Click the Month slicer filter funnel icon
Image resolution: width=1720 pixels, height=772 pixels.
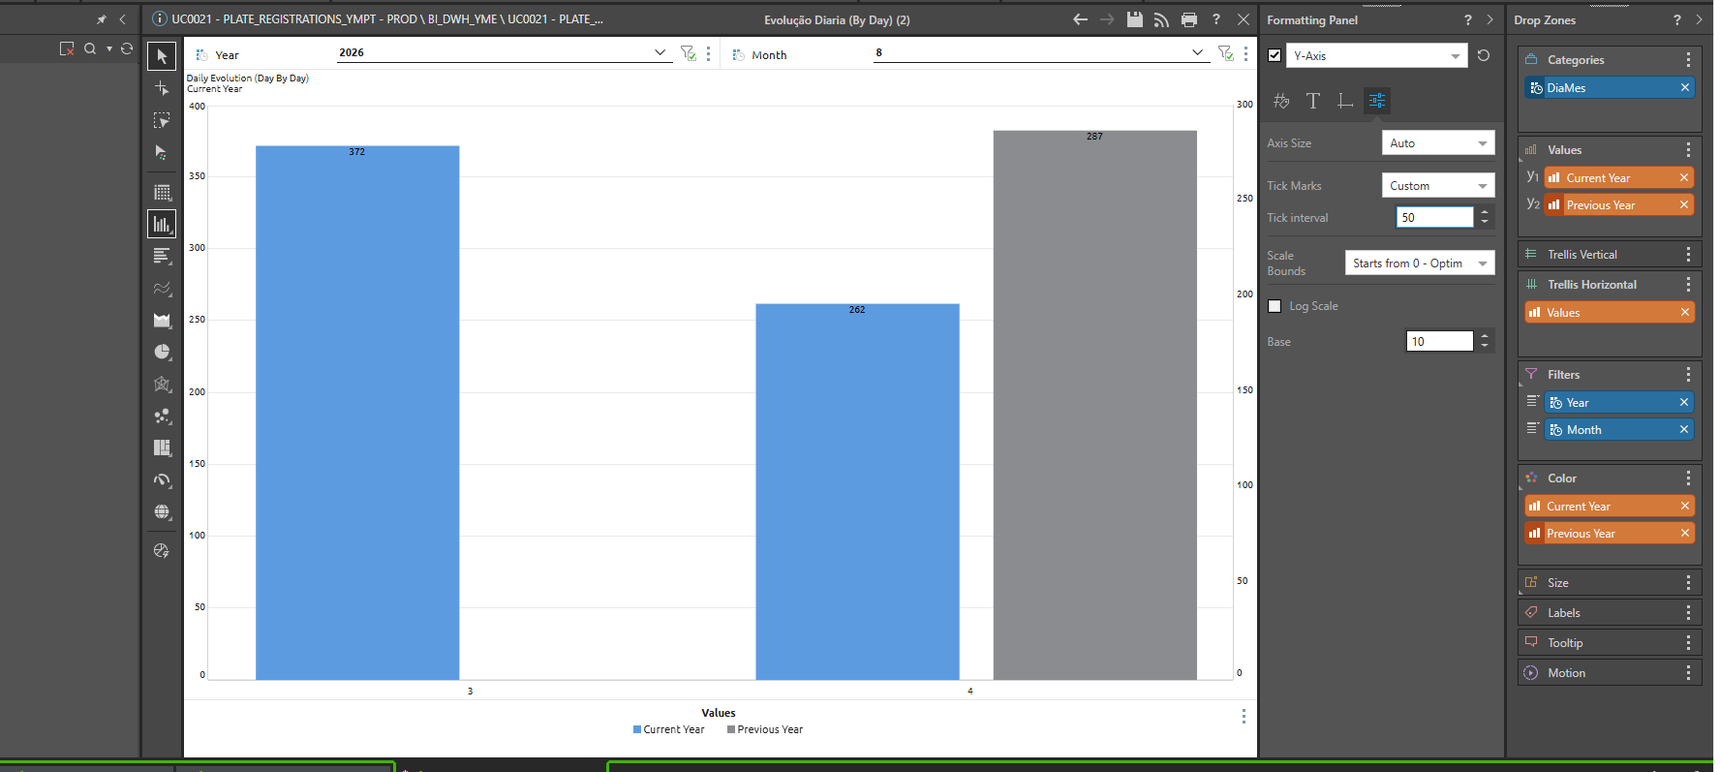pyautogui.click(x=1225, y=53)
